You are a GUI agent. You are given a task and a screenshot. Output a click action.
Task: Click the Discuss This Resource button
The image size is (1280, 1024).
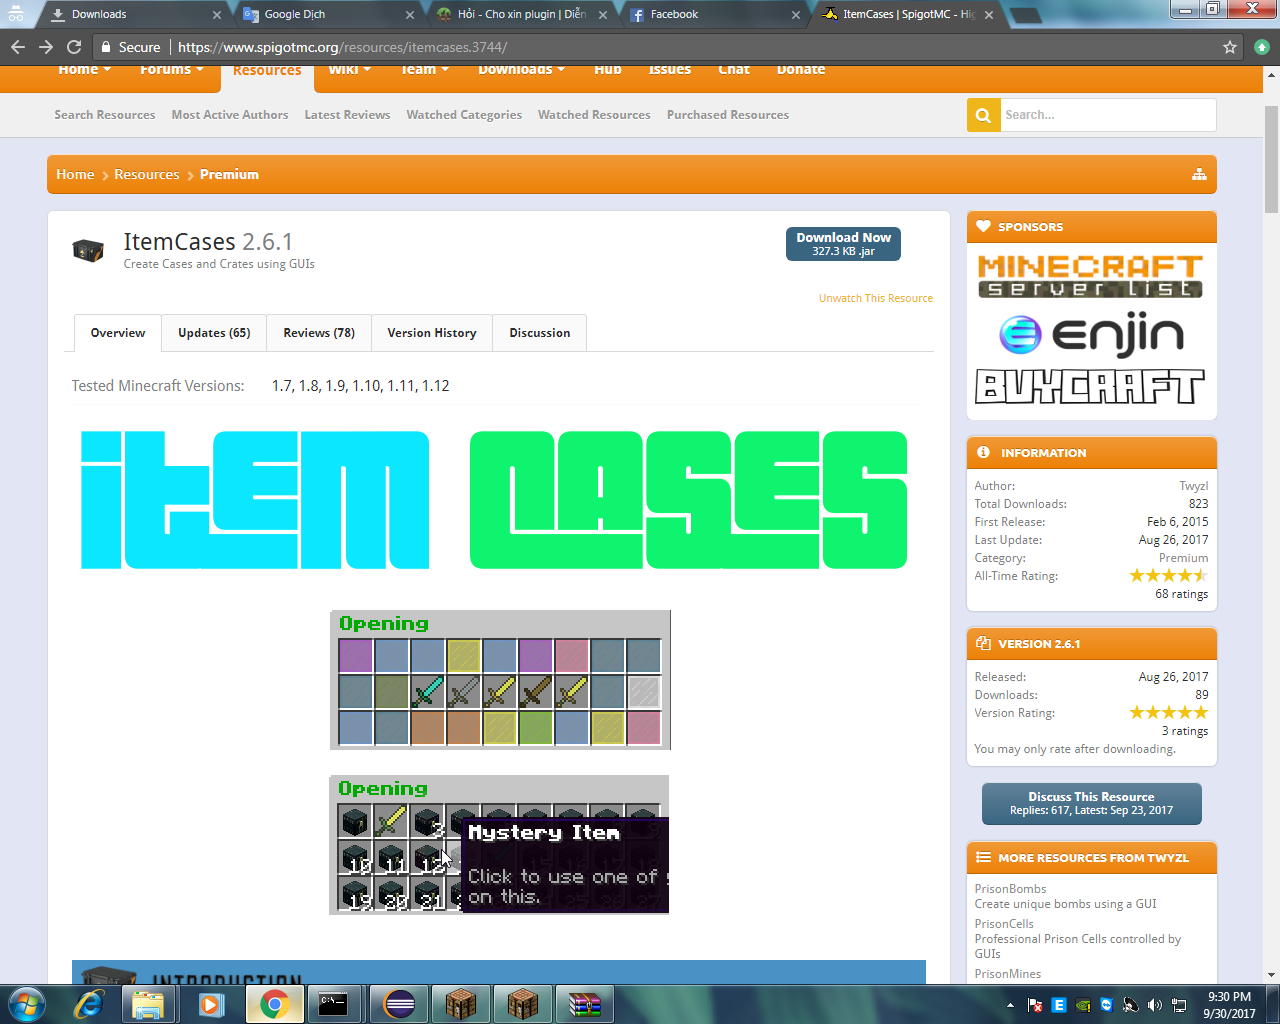(1092, 804)
